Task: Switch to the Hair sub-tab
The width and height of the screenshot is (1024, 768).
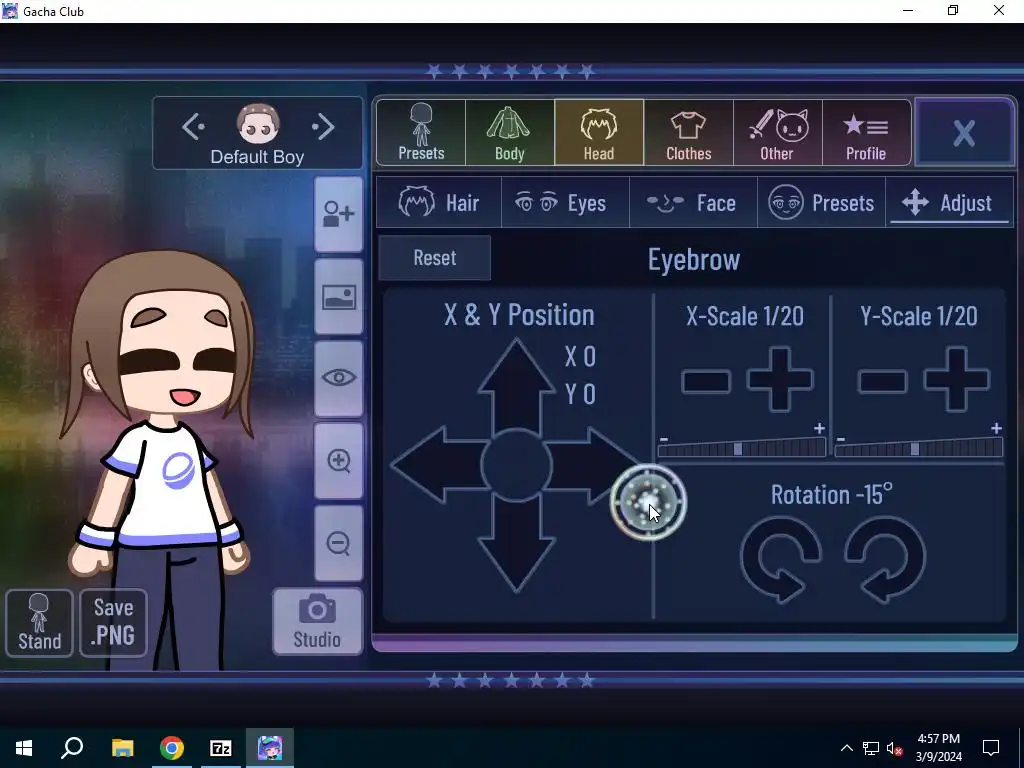Action: pyautogui.click(x=439, y=202)
